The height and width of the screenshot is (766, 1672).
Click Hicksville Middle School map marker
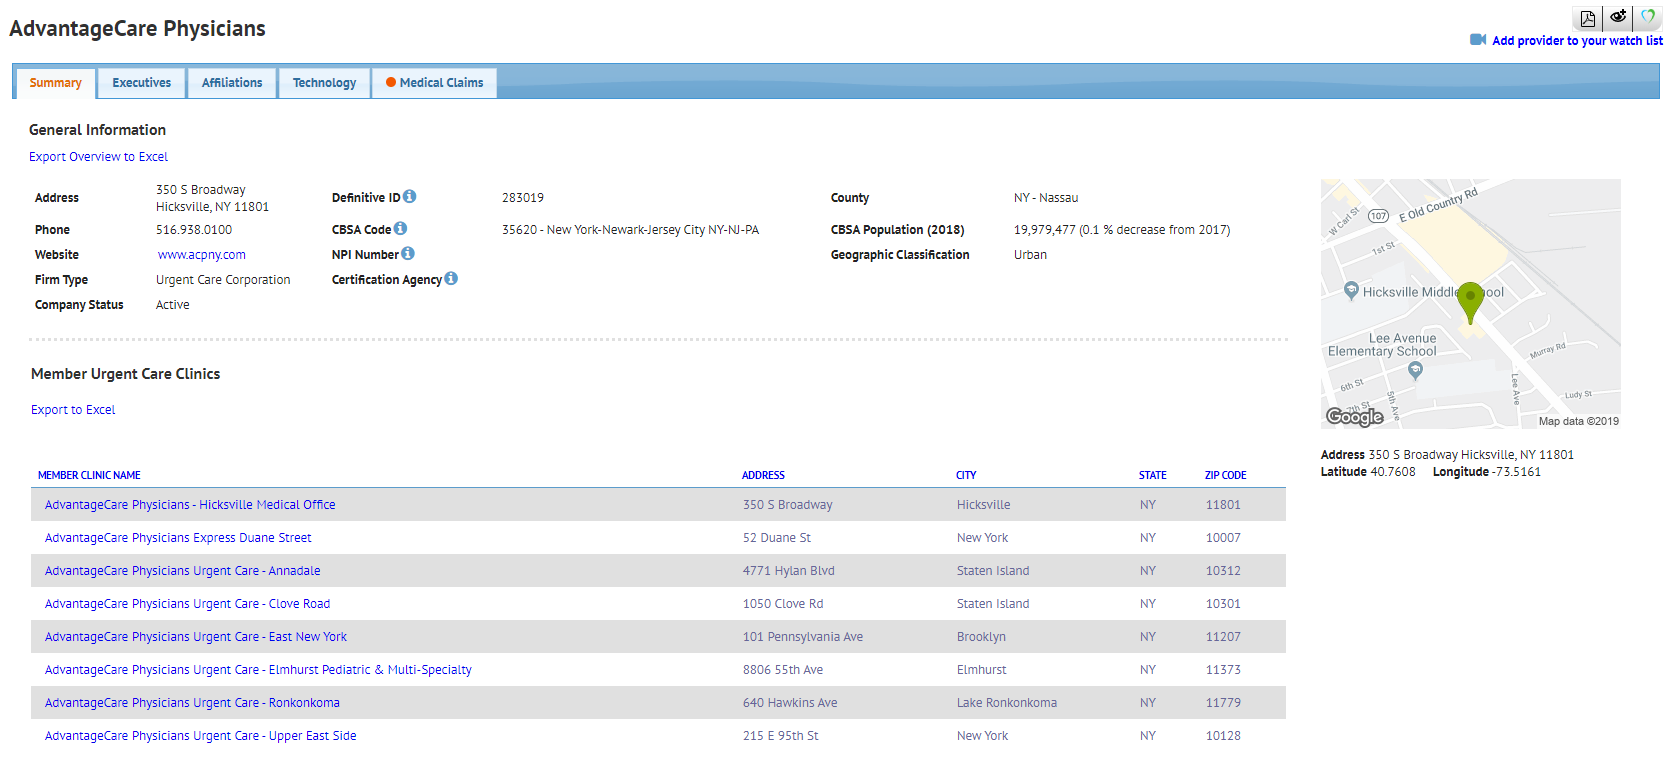click(1351, 291)
